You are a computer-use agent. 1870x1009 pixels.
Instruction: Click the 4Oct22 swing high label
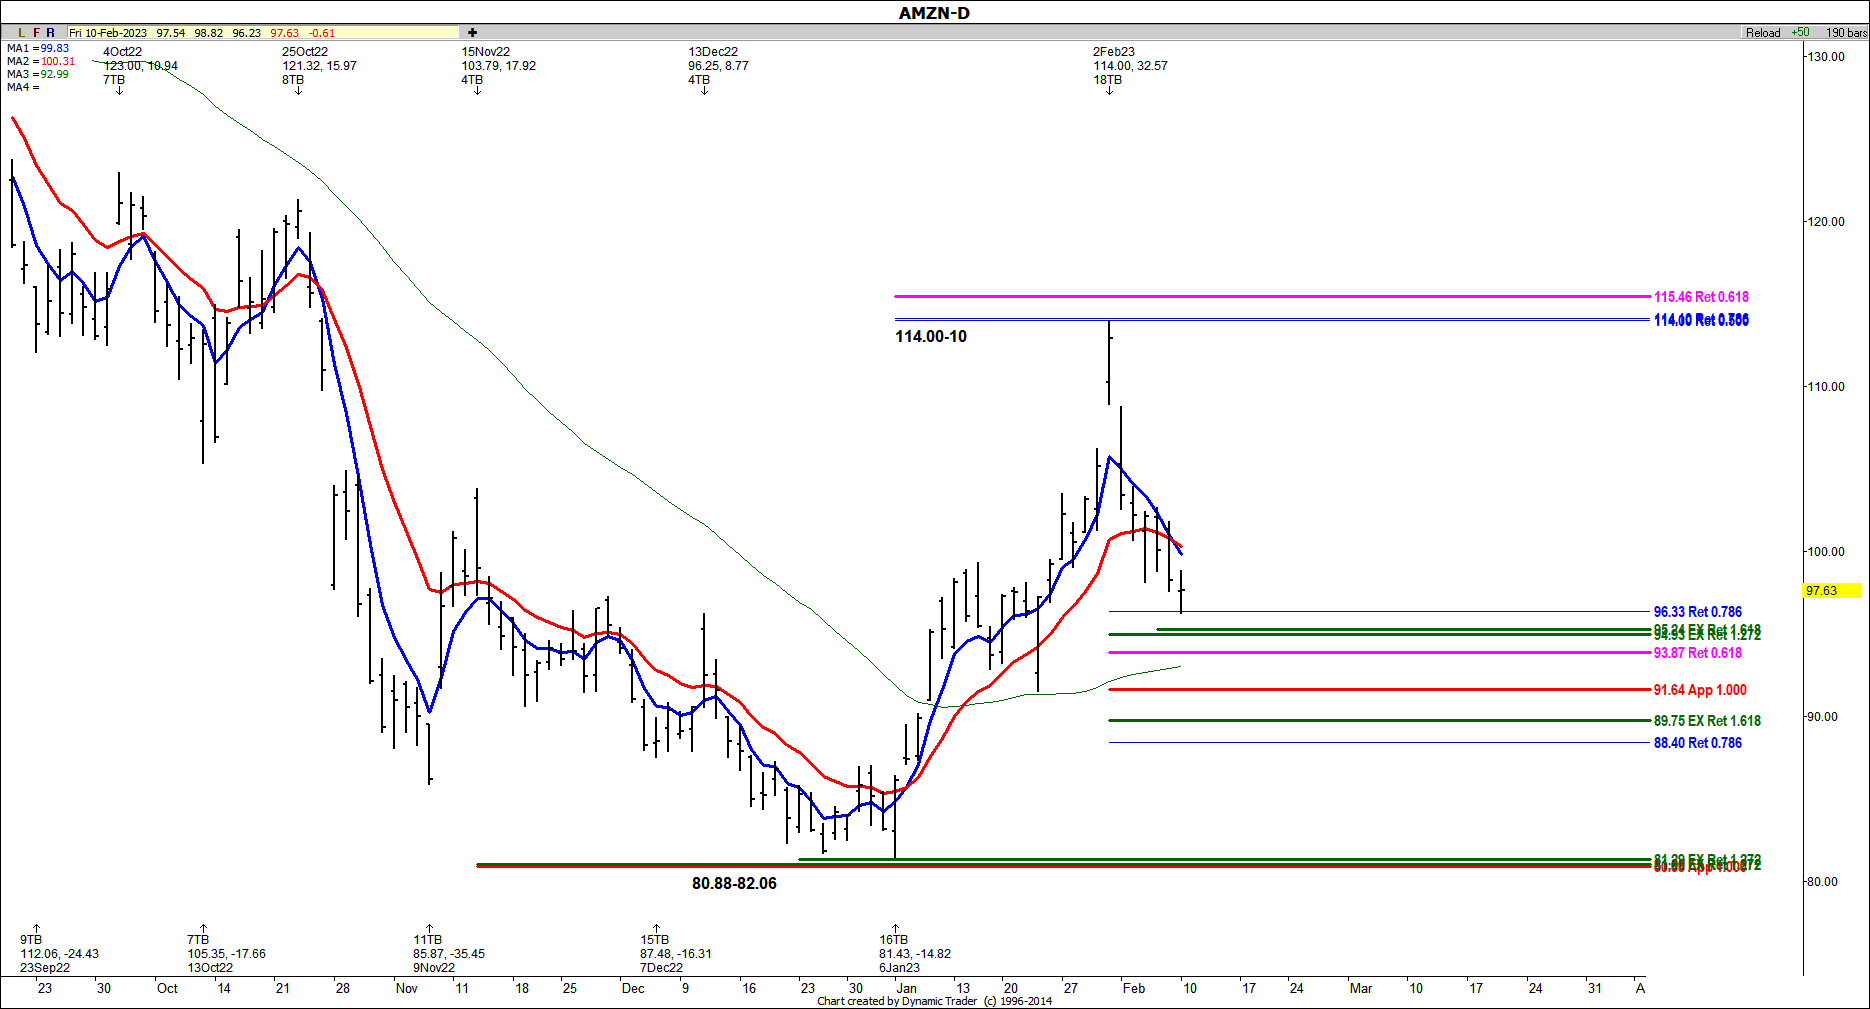(122, 52)
